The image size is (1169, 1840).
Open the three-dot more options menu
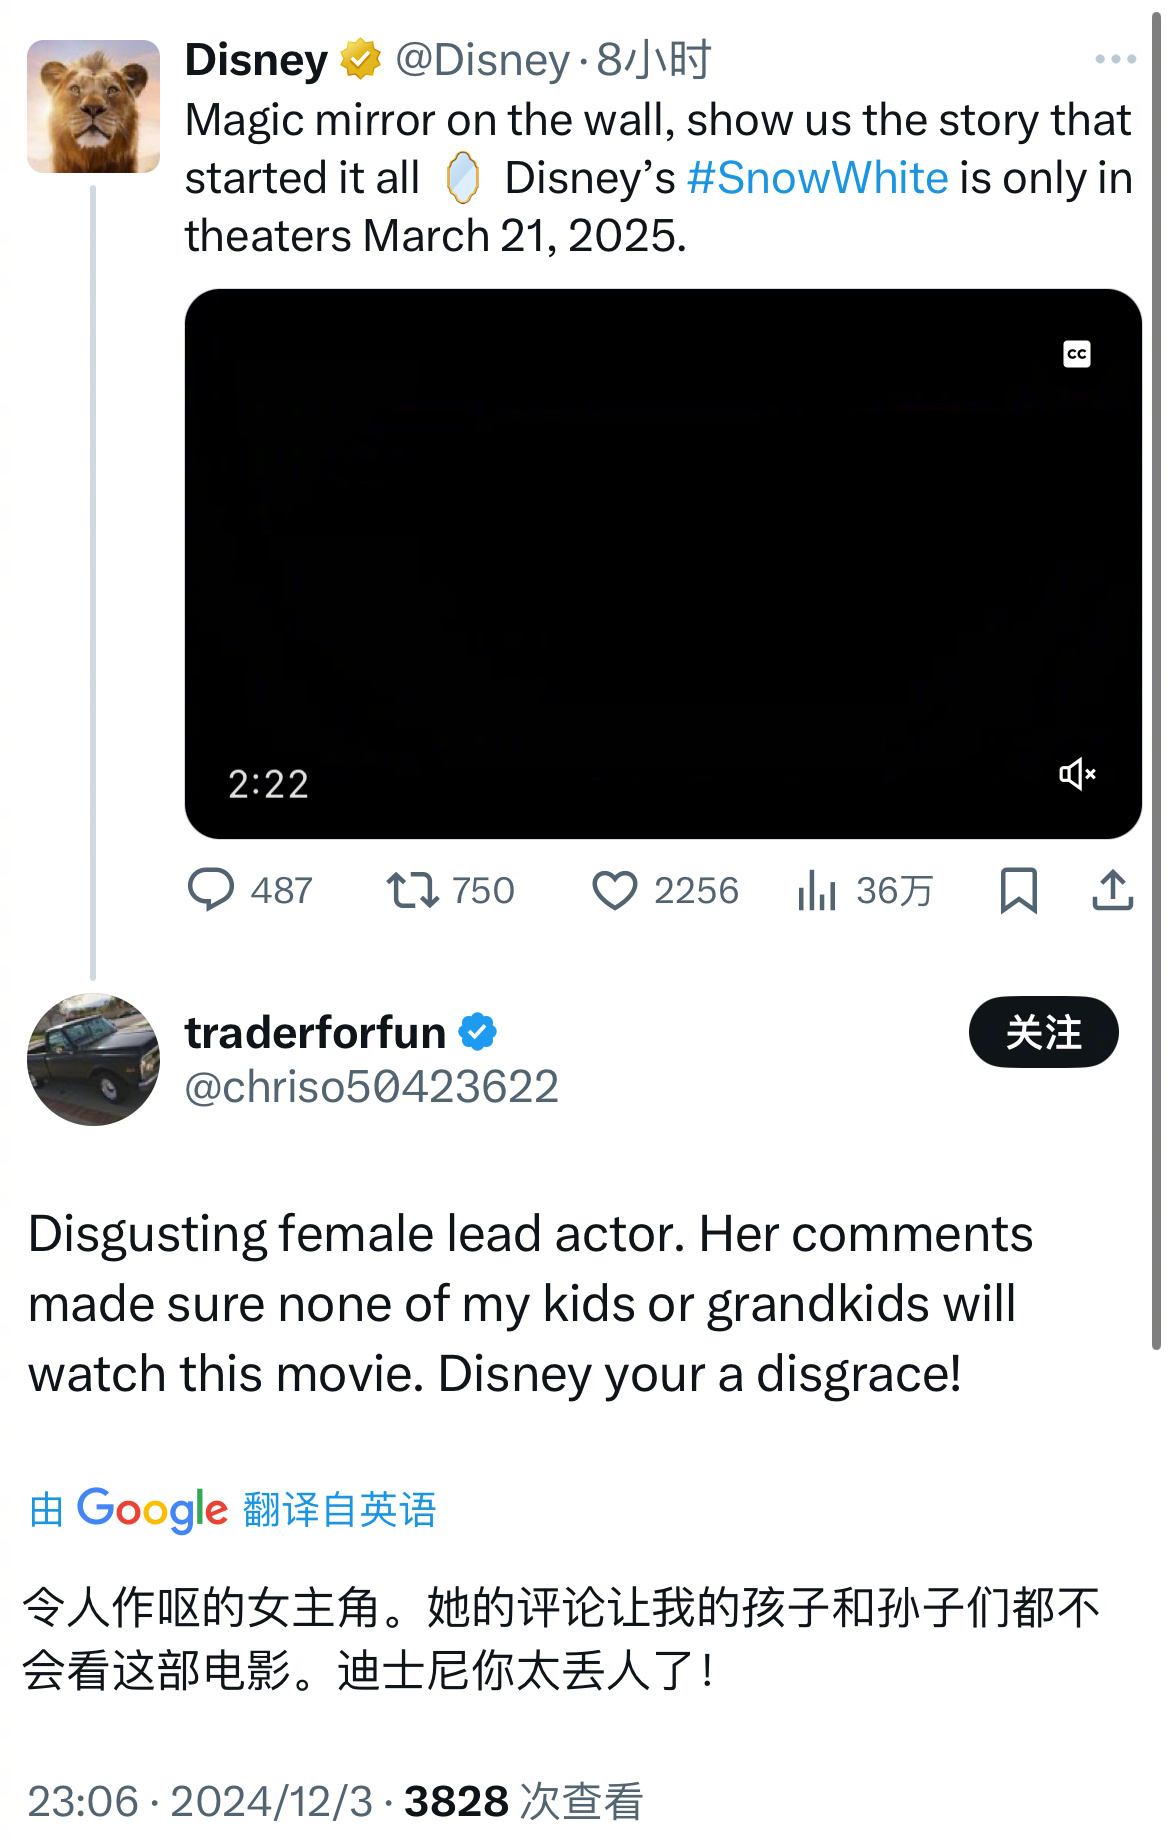(1116, 60)
